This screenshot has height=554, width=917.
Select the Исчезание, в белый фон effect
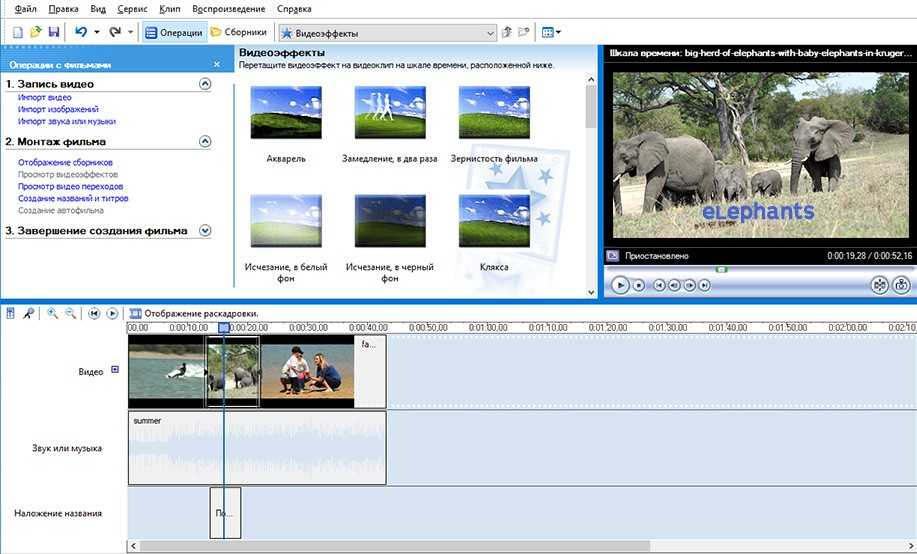coord(286,221)
